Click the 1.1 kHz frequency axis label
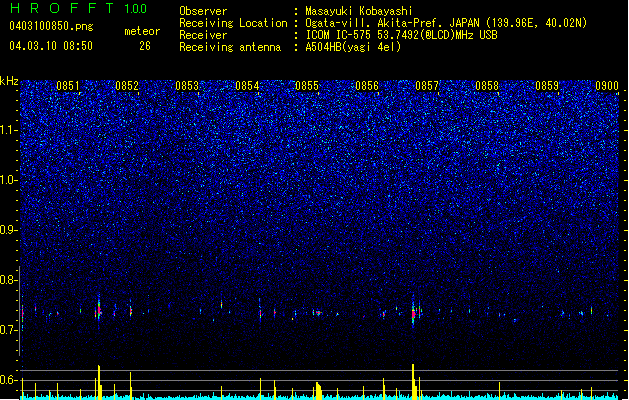 click(9, 130)
